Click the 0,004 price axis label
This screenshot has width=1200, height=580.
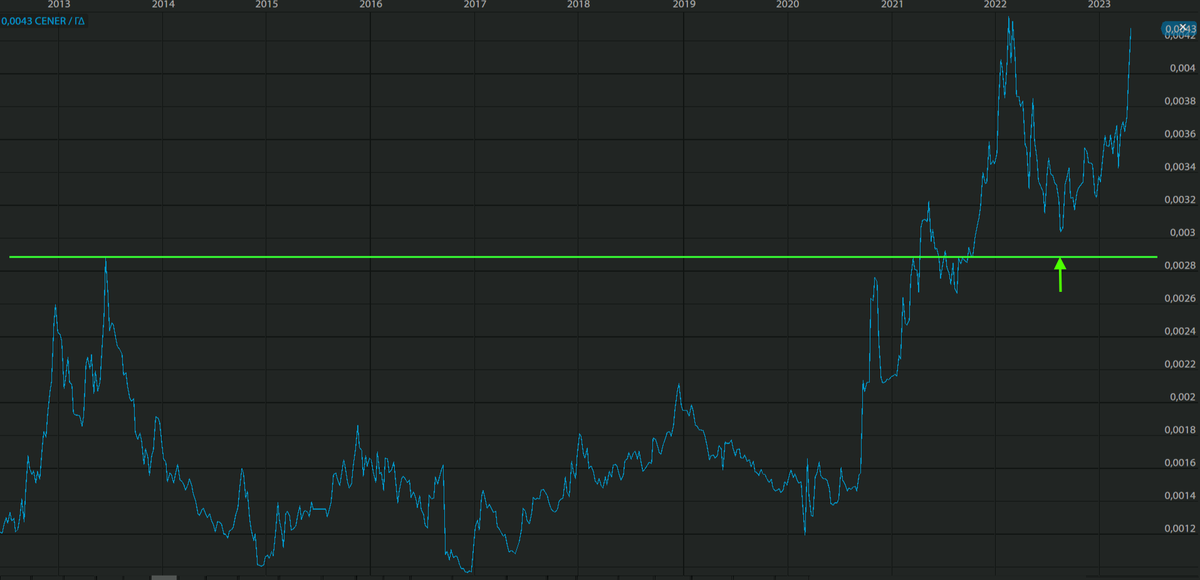pos(1182,68)
